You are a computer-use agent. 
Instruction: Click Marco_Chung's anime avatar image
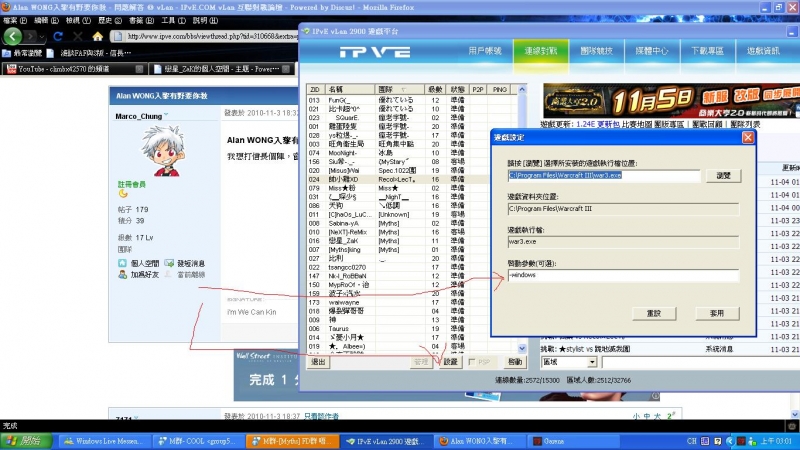(x=163, y=151)
